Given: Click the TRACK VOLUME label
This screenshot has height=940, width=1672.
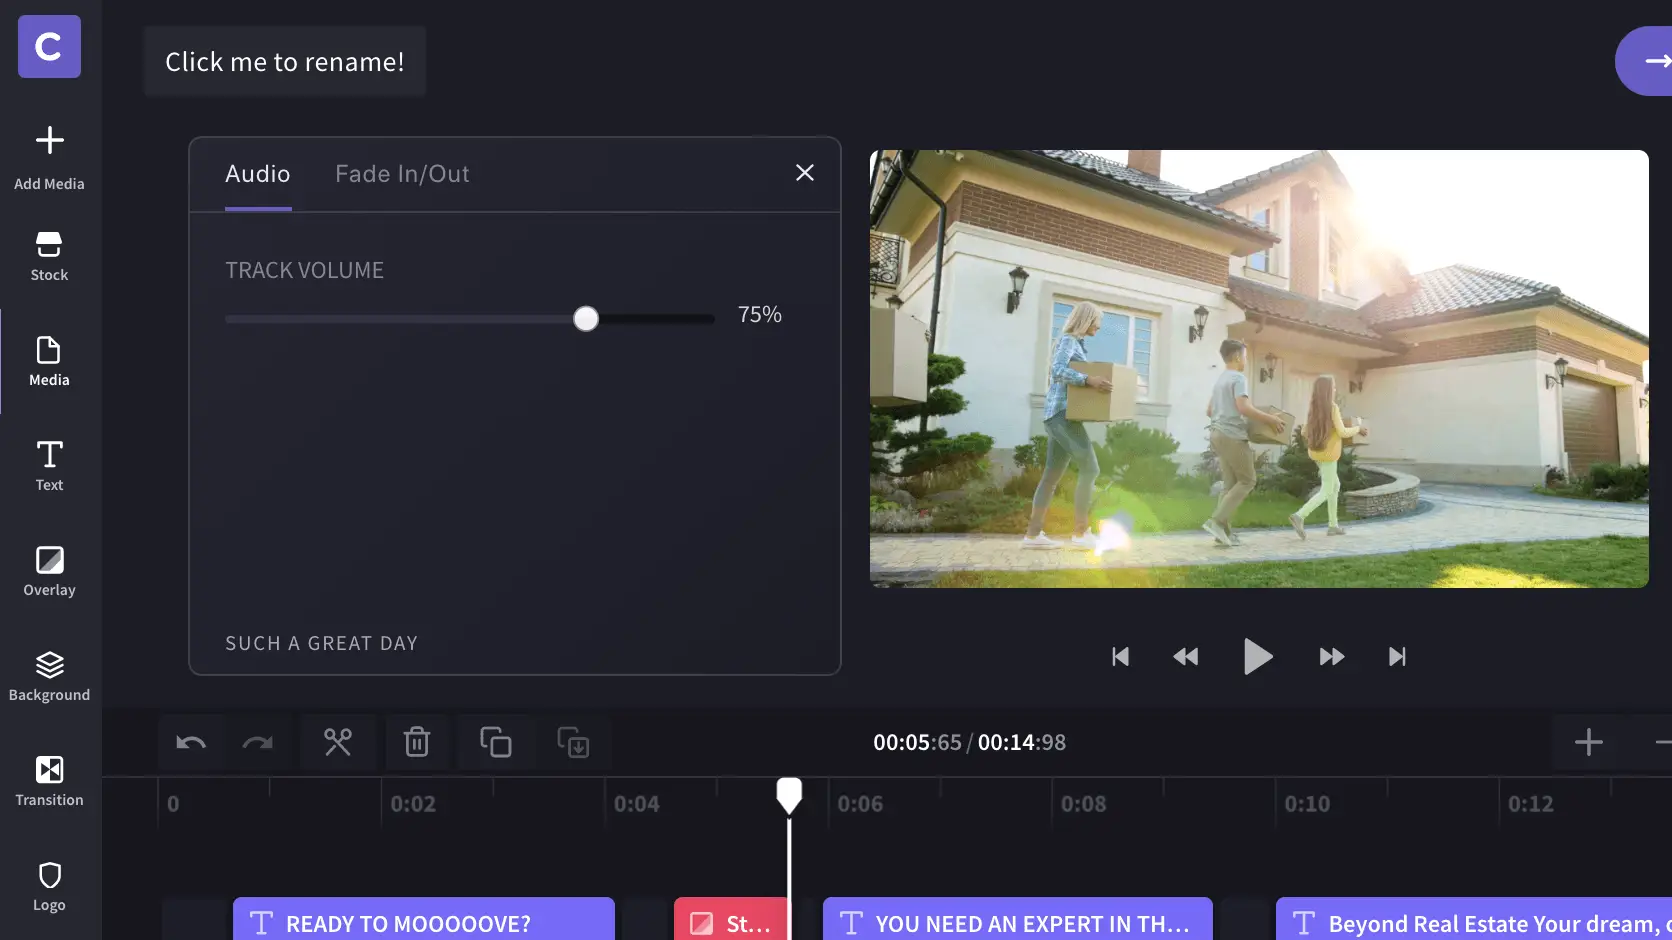Looking at the screenshot, I should coord(304,270).
